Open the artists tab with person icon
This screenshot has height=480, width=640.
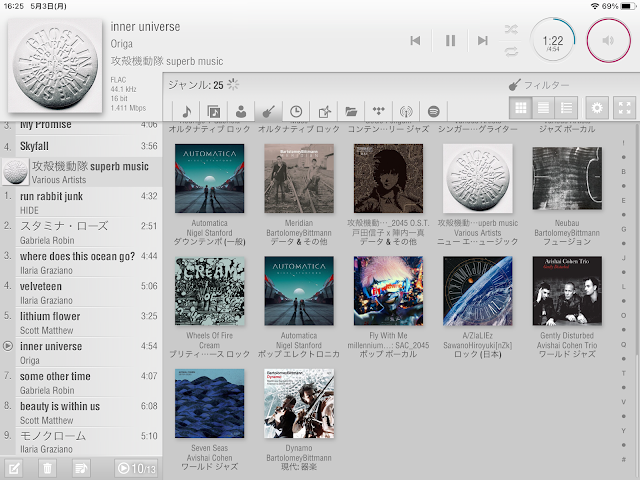pyautogui.click(x=241, y=111)
